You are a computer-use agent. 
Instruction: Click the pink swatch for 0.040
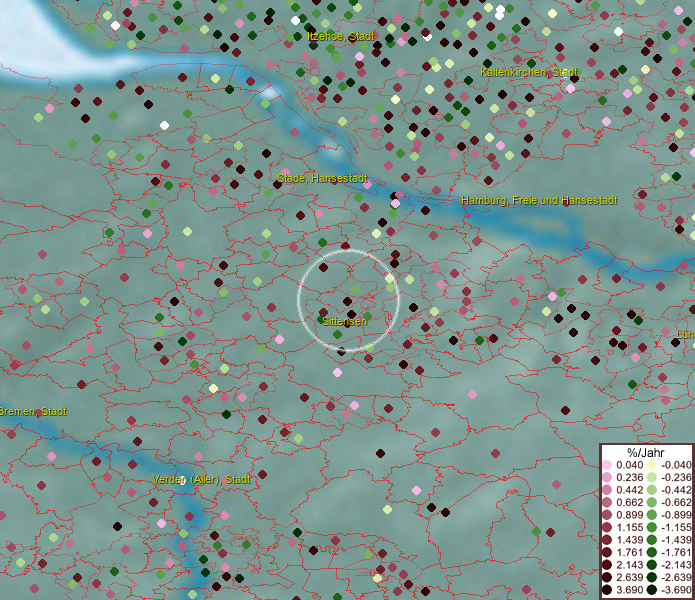(x=607, y=465)
